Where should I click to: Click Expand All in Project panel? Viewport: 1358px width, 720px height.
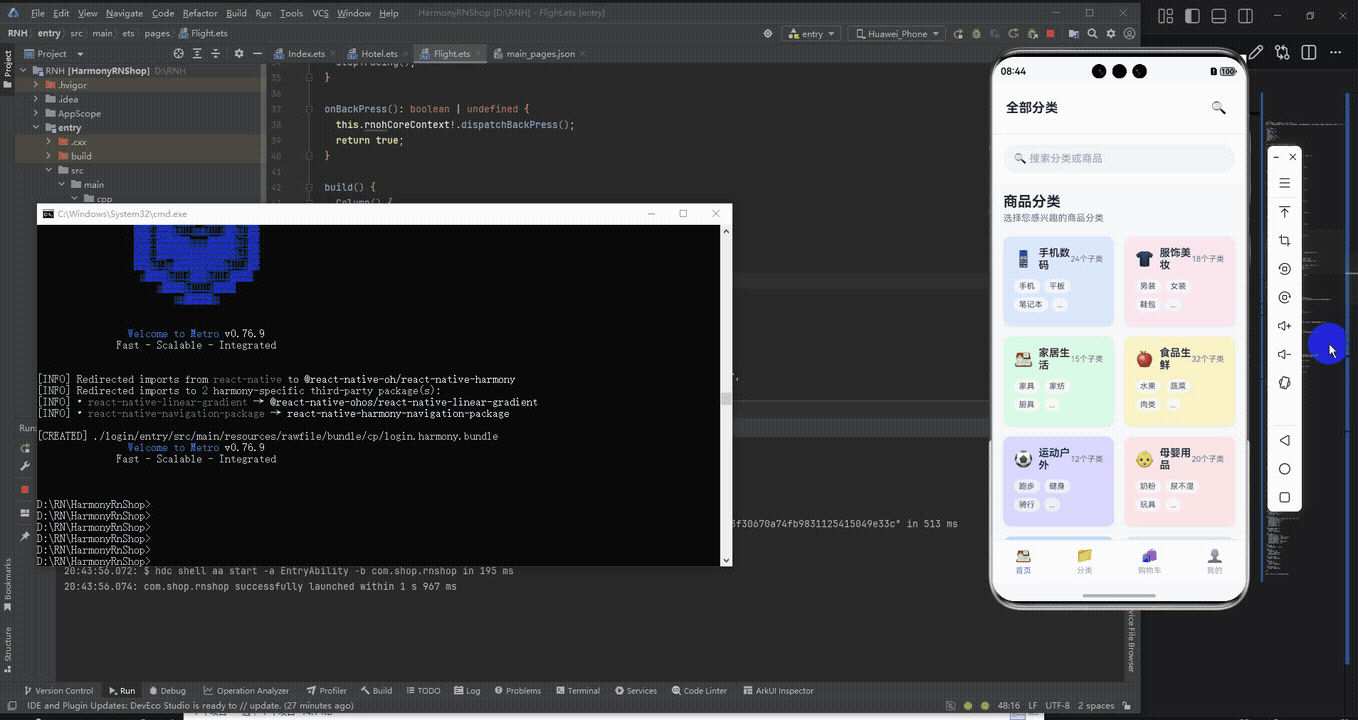tap(198, 53)
